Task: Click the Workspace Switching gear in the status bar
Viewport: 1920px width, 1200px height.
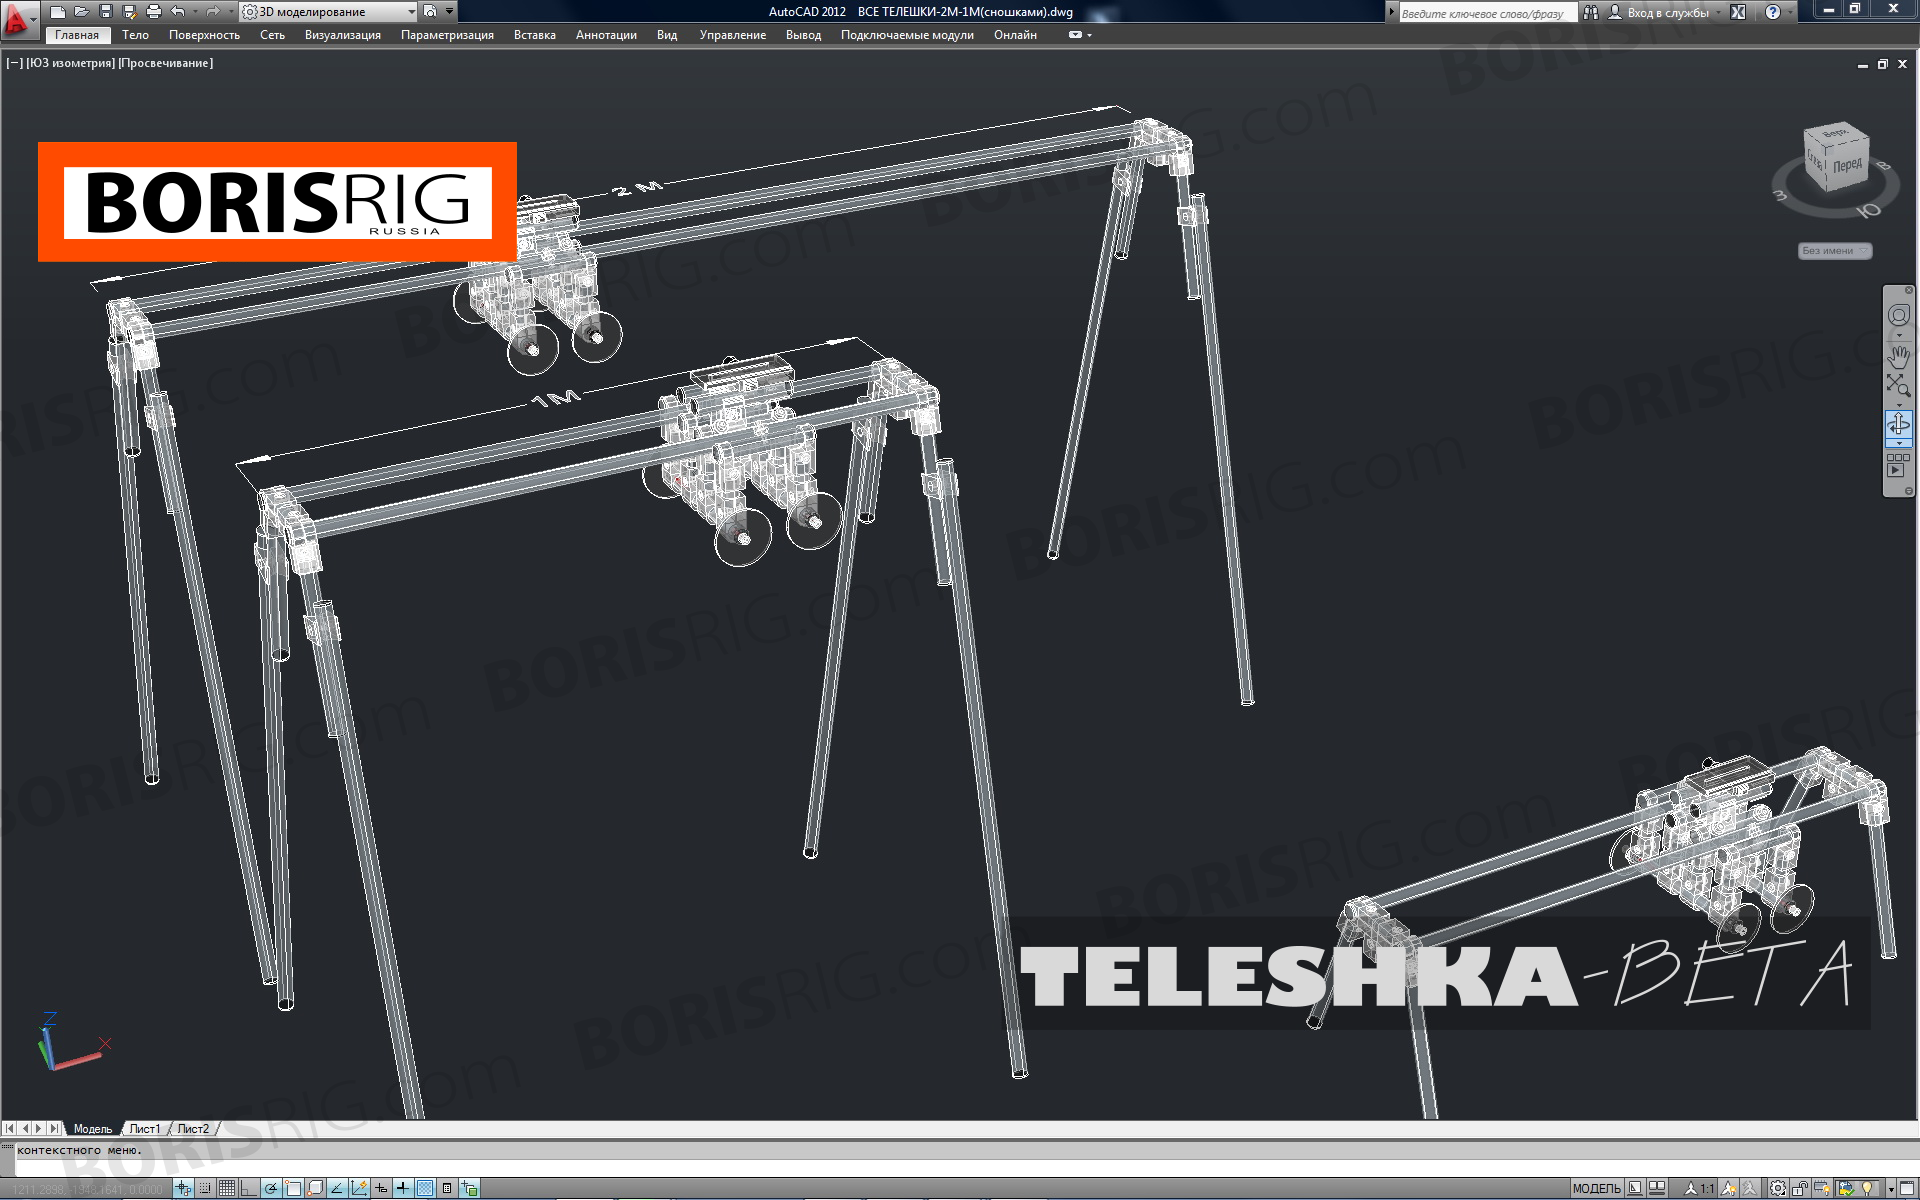Action: tap(1778, 1188)
